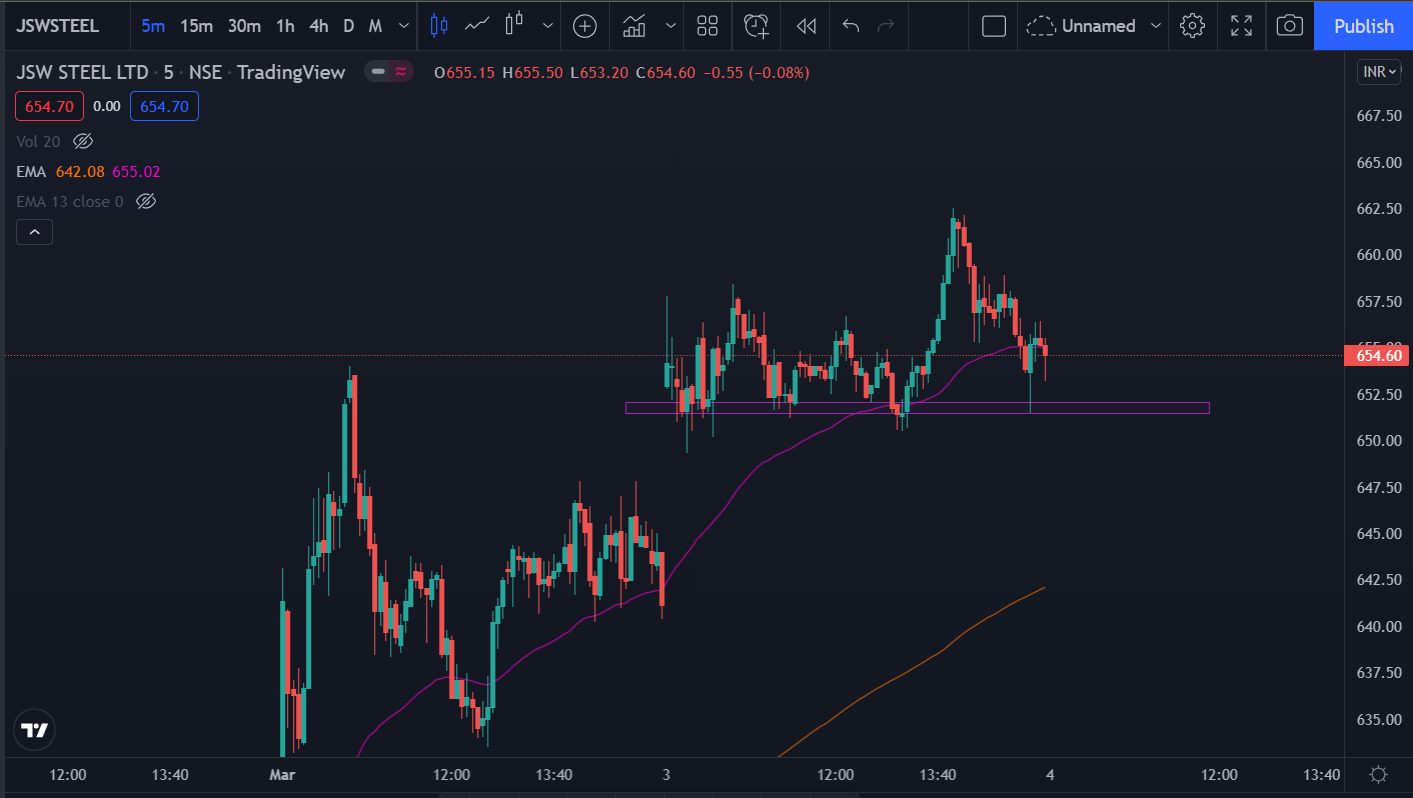Select the 4h timeframe
The width and height of the screenshot is (1413, 798).
pyautogui.click(x=318, y=26)
